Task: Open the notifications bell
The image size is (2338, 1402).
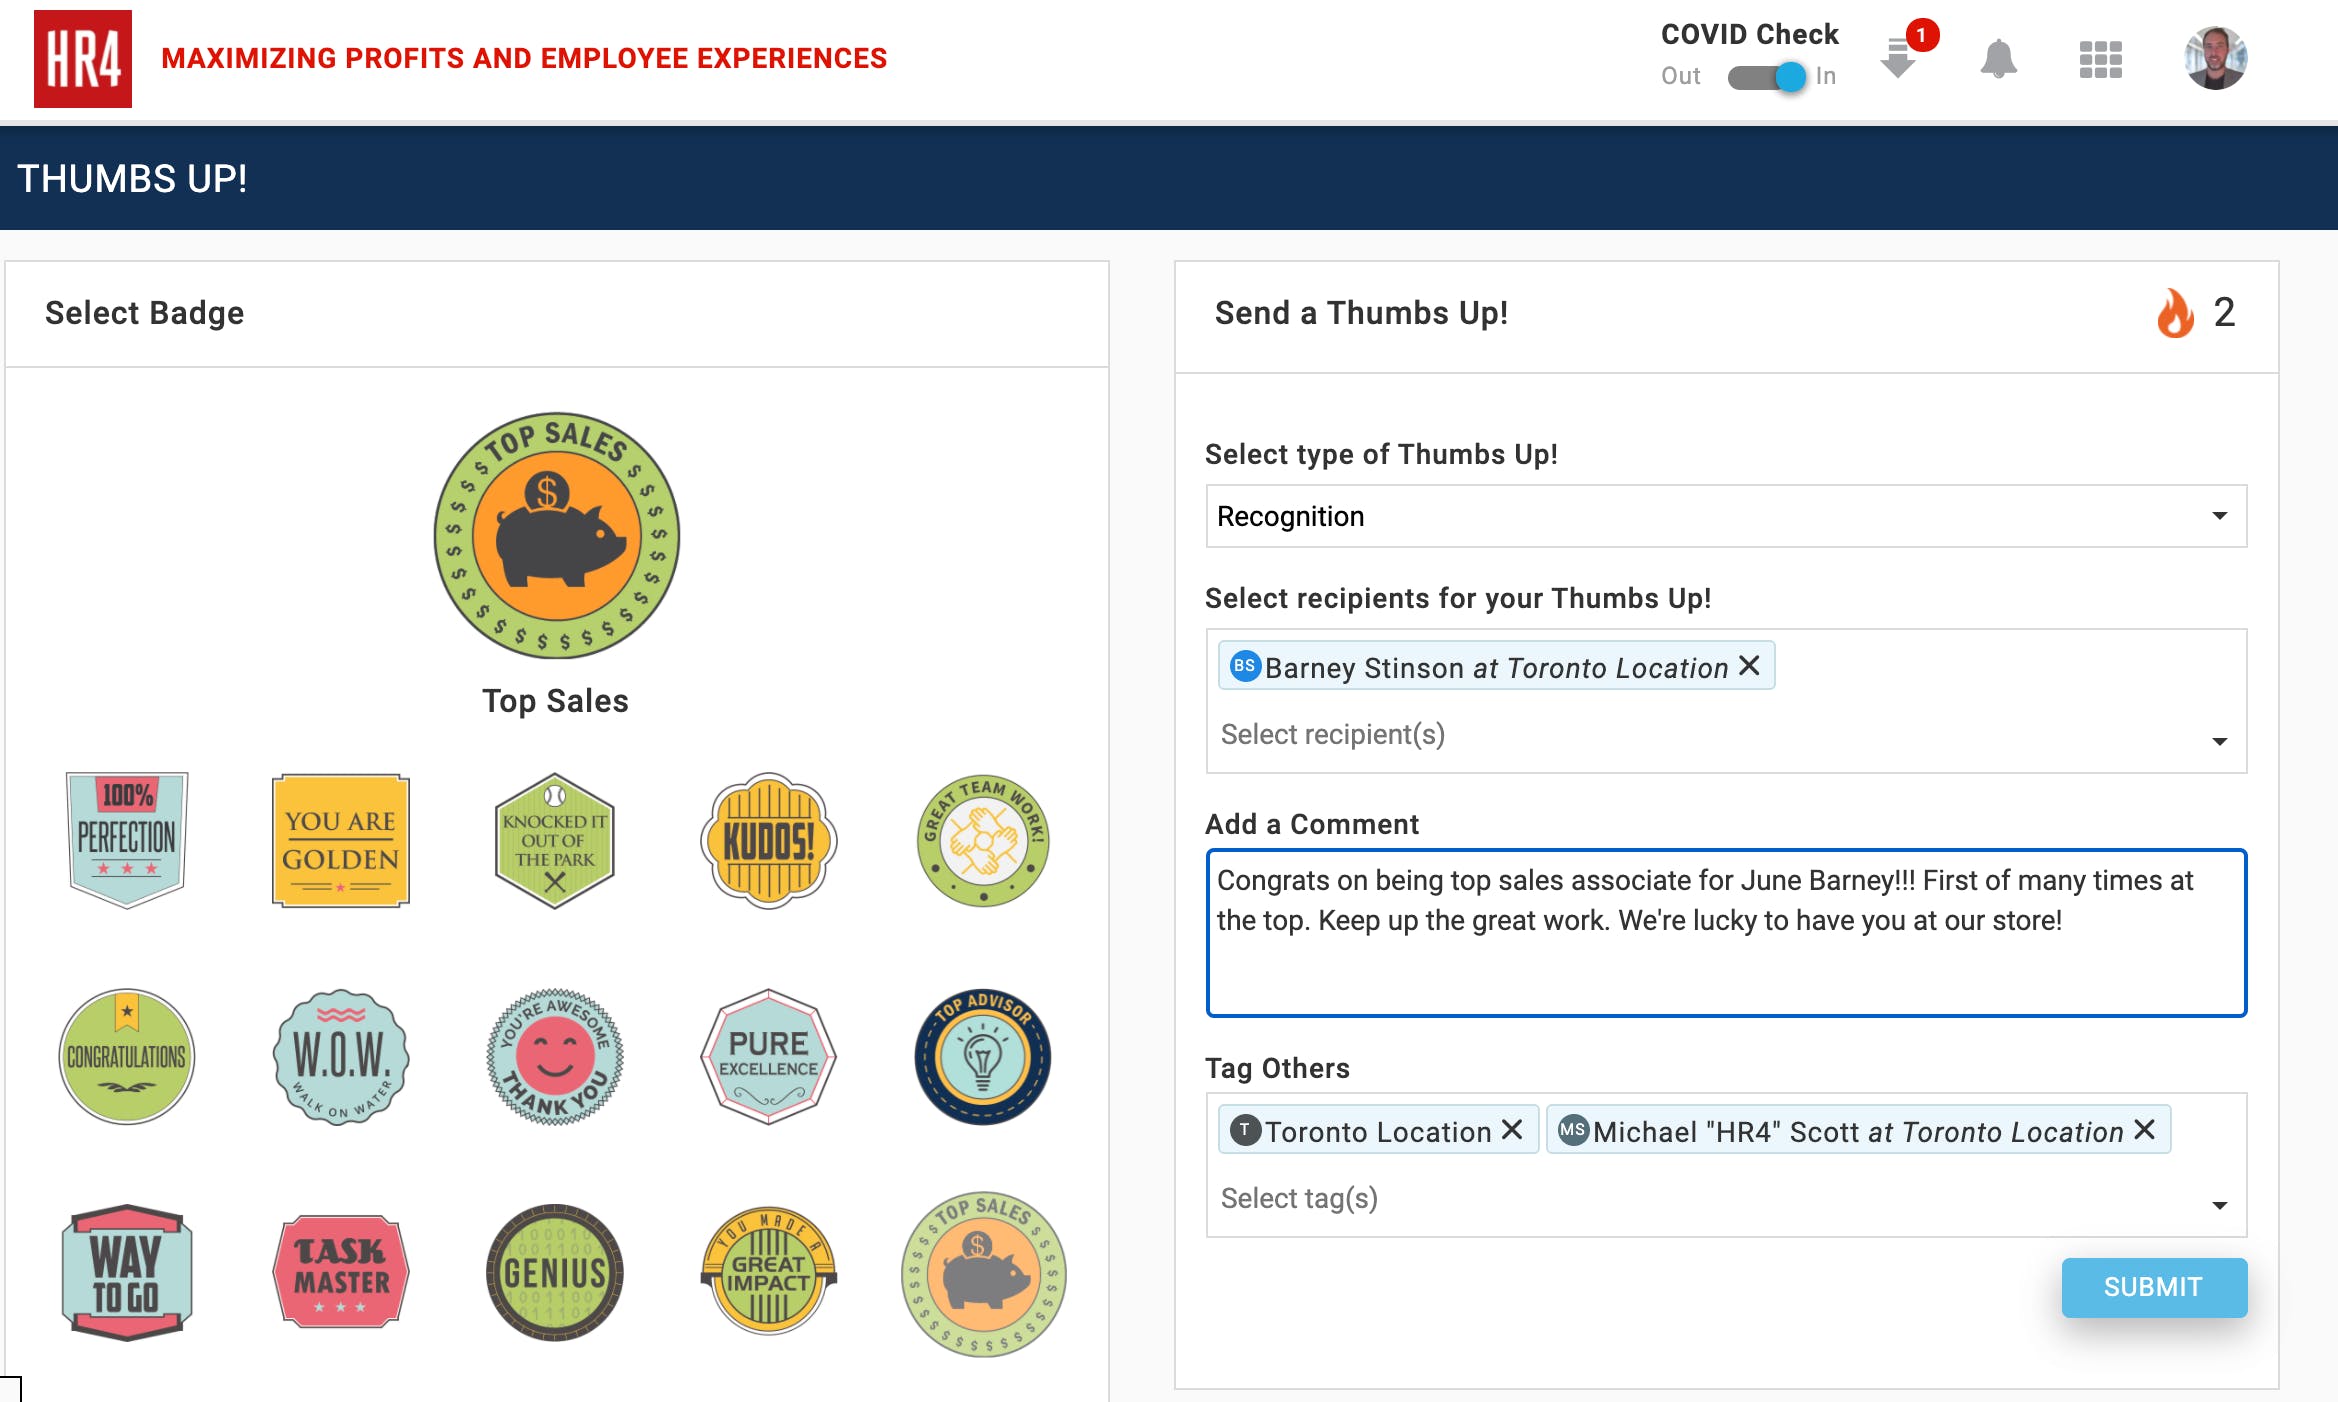Action: pyautogui.click(x=1998, y=59)
